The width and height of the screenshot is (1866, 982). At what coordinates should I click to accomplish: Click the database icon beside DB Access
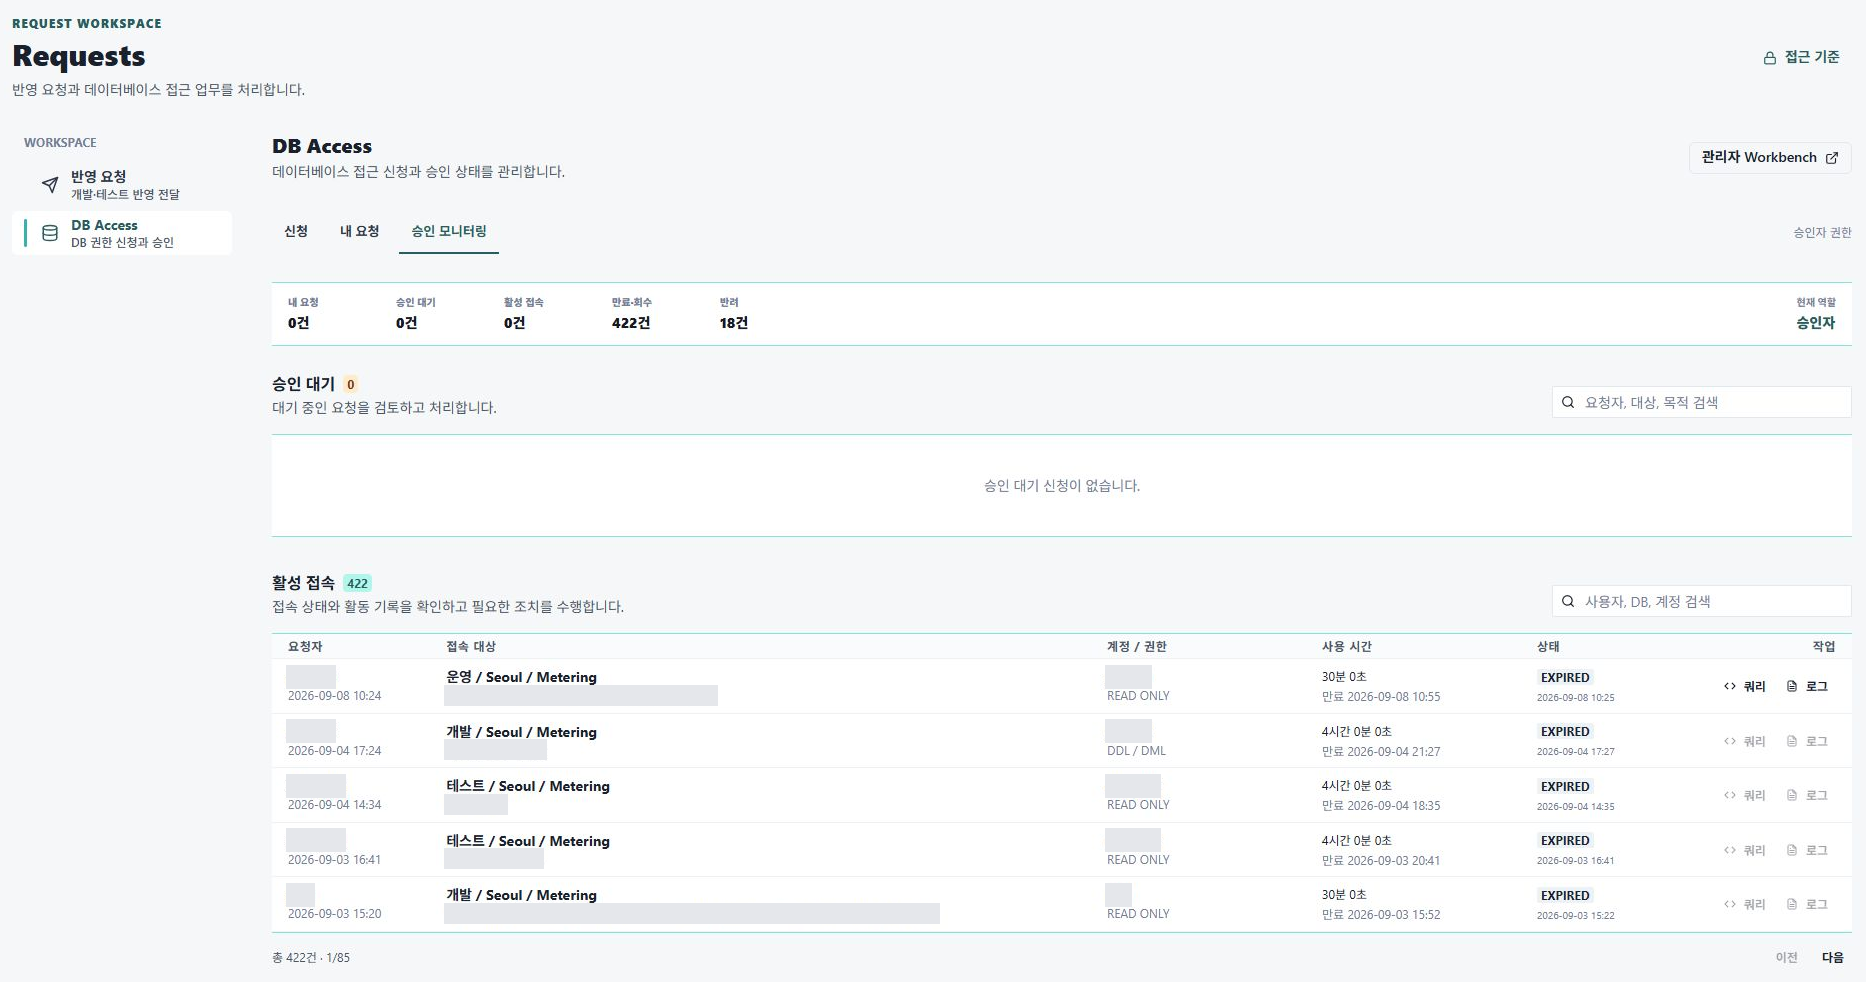50,233
